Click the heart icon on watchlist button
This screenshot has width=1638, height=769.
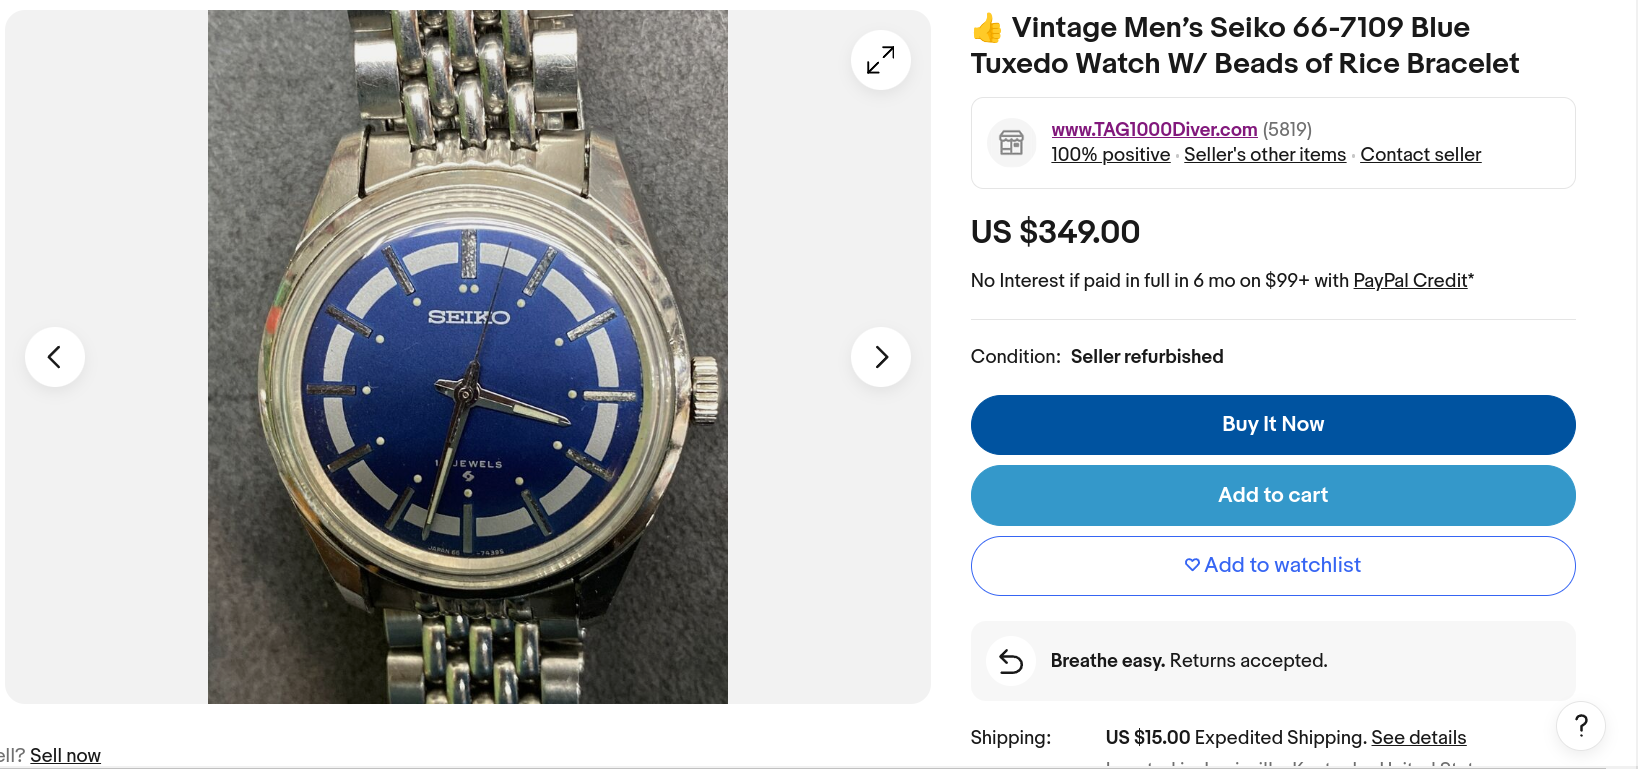coord(1192,565)
